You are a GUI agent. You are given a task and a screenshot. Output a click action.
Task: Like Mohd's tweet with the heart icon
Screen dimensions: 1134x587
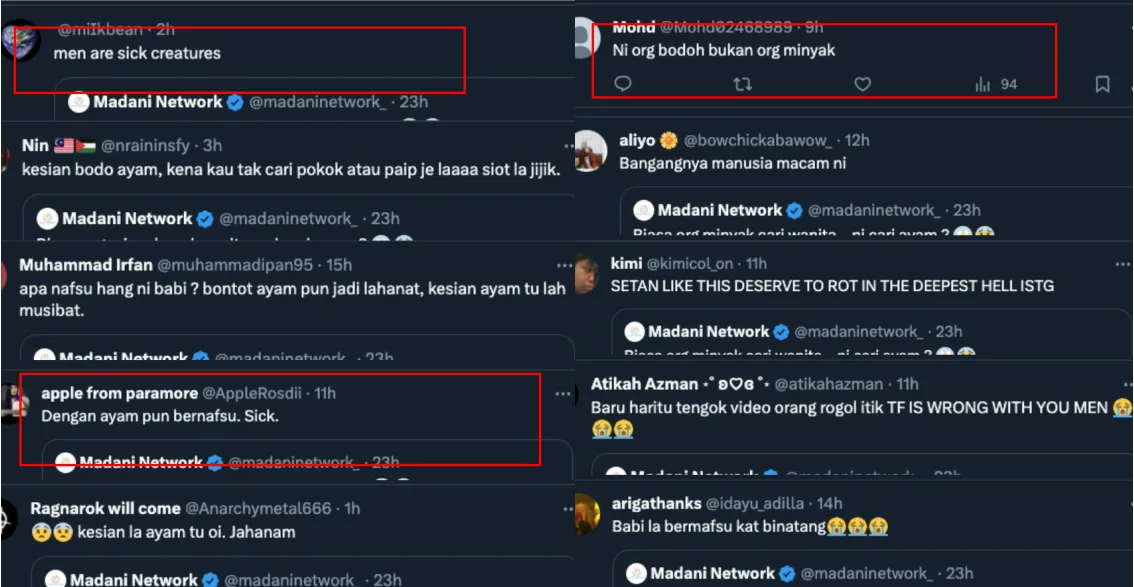[862, 85]
